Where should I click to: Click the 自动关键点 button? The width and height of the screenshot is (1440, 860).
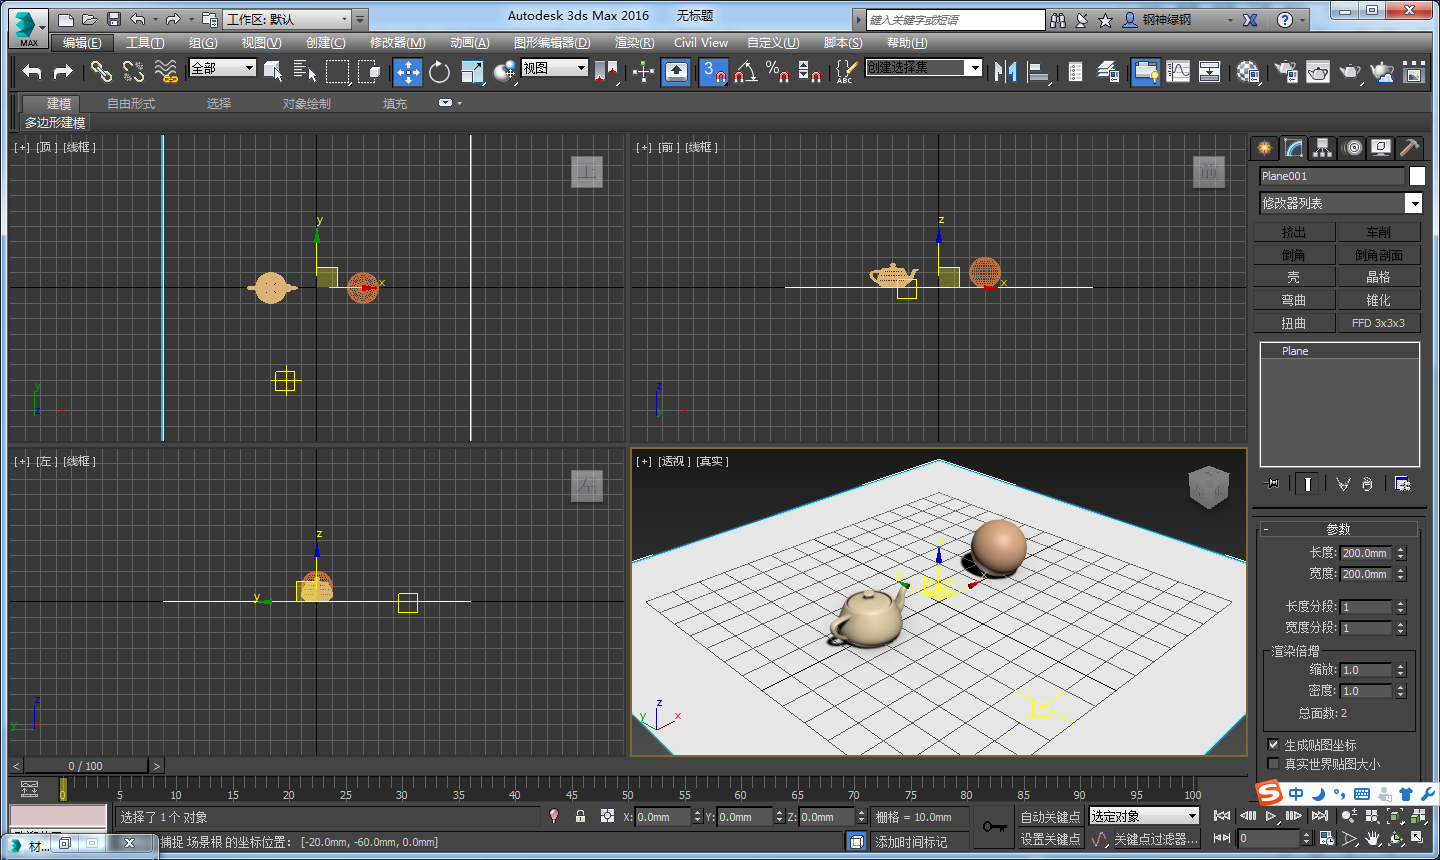pos(1050,817)
